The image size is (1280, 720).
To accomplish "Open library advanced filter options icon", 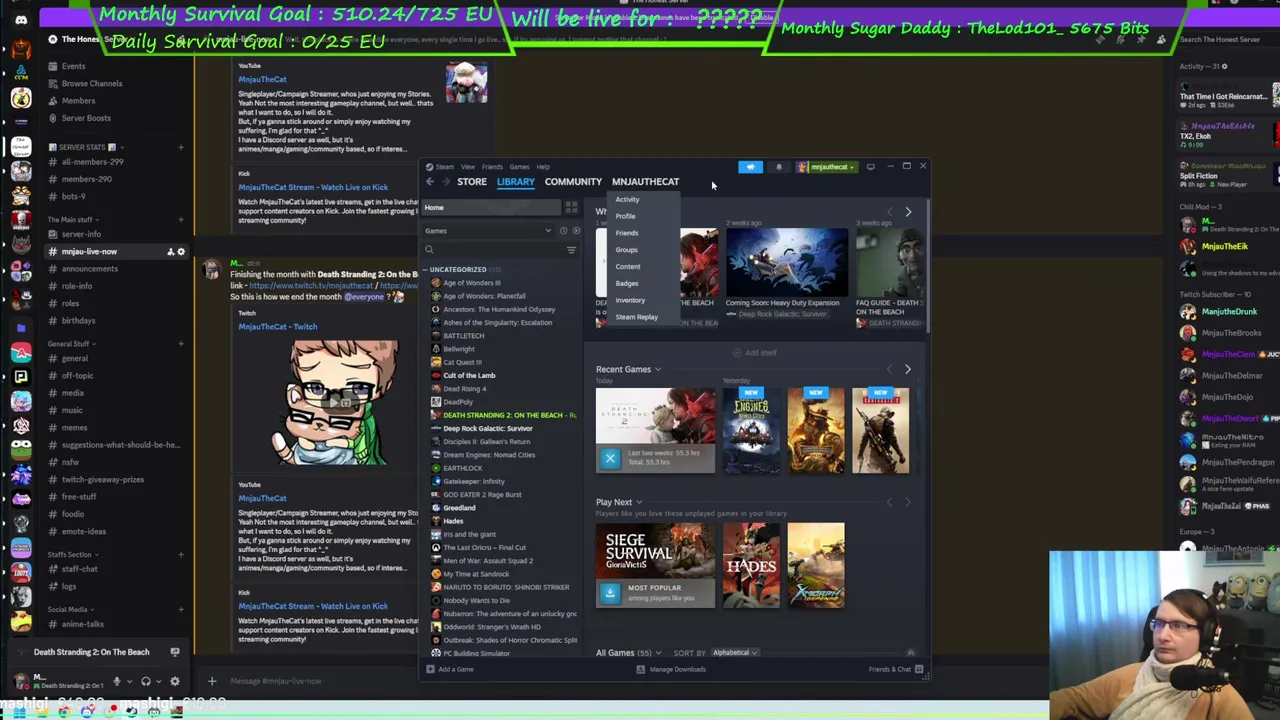I will tap(571, 250).
